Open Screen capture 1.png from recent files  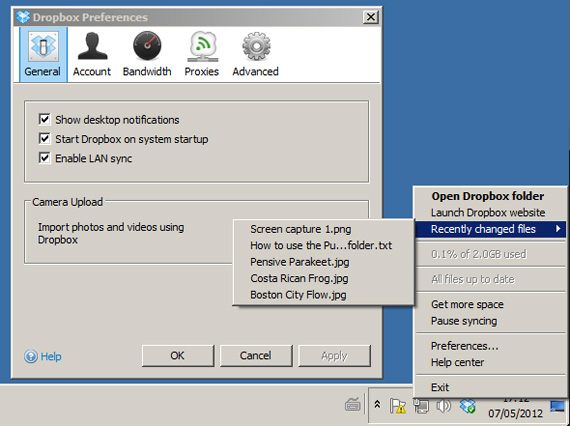click(x=323, y=229)
